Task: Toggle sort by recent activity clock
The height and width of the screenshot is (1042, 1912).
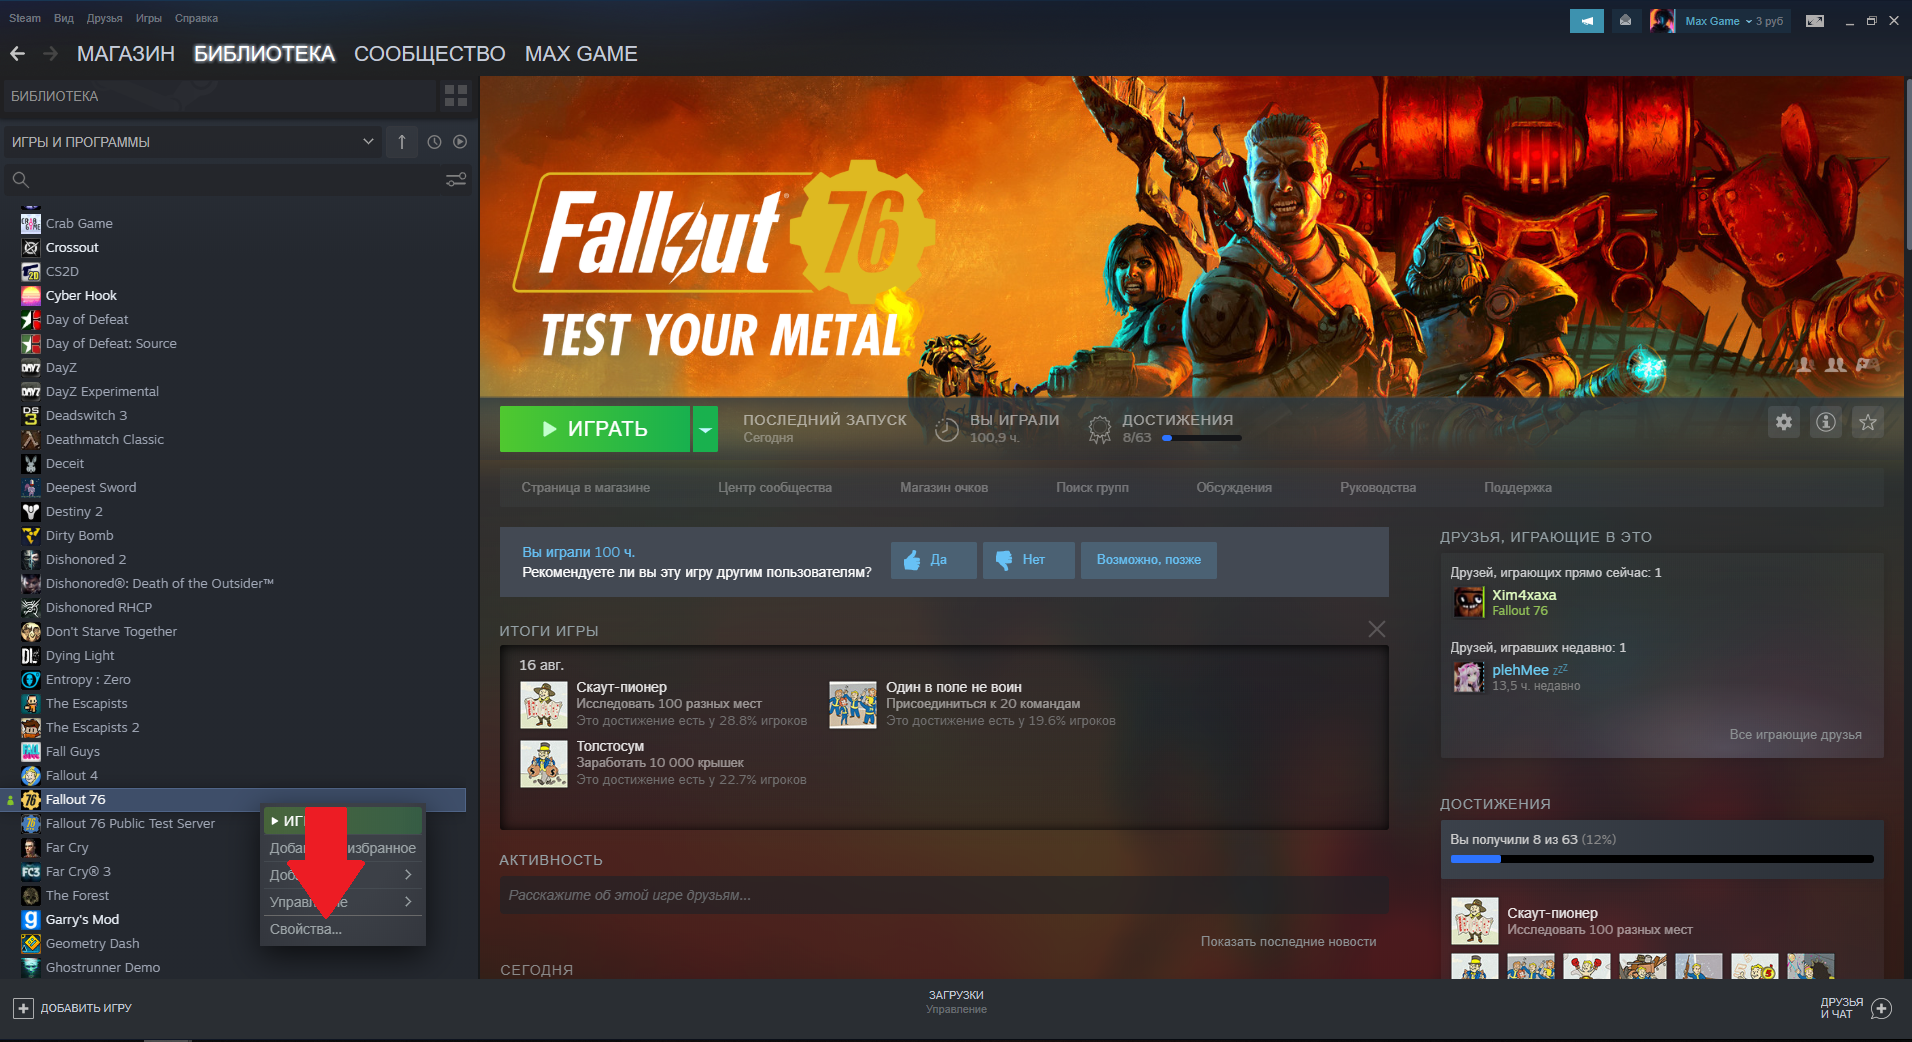Action: (434, 142)
